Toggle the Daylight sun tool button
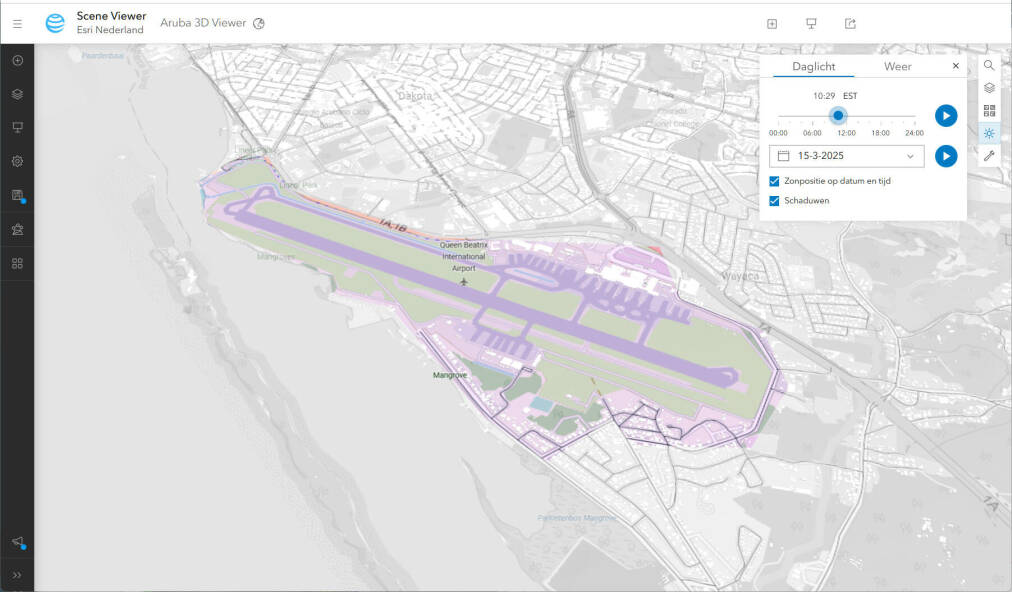1012x592 pixels. 989,133
